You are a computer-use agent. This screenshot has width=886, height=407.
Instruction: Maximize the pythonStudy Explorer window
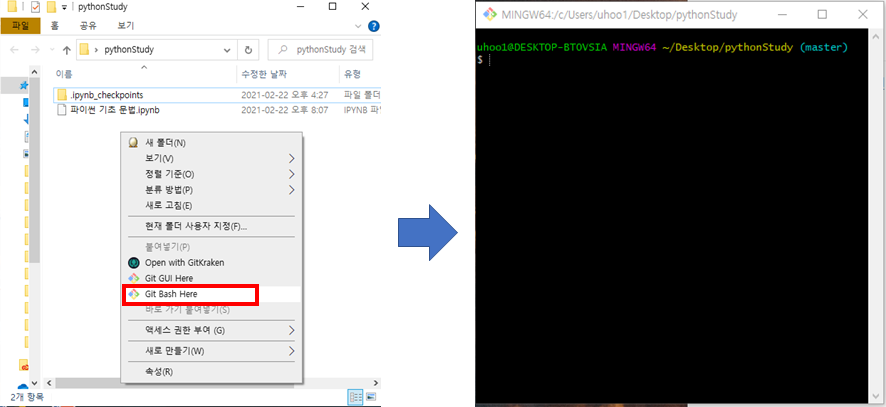pyautogui.click(x=332, y=7)
